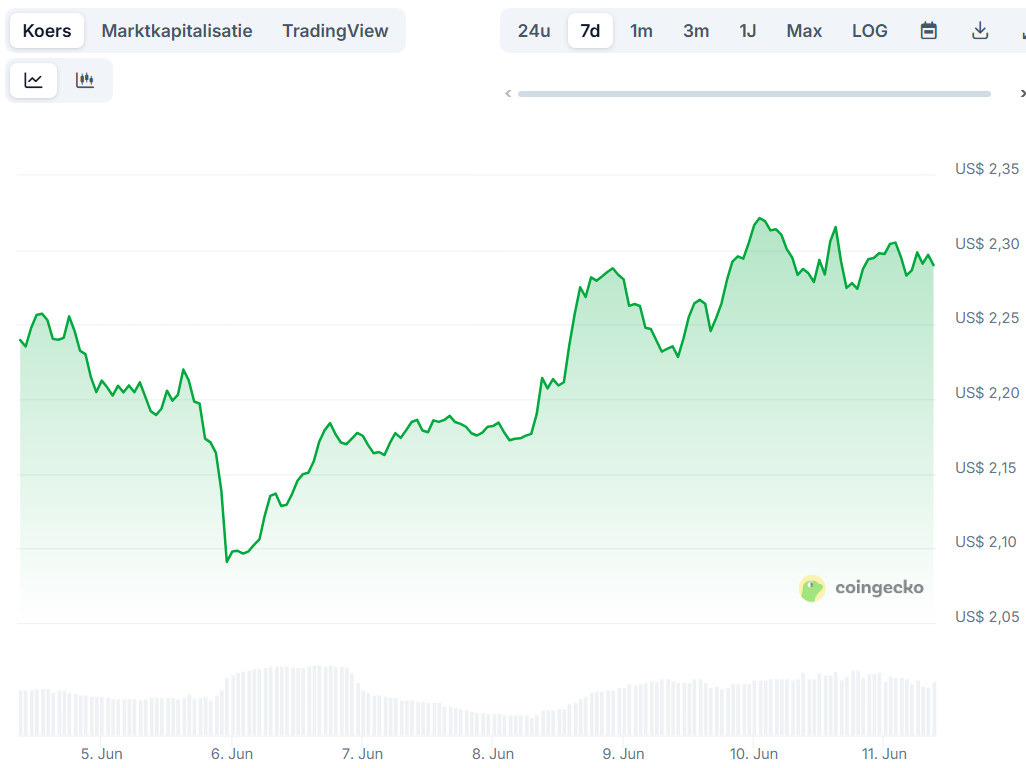The width and height of the screenshot is (1026, 768).
Task: Switch to line chart view icon
Action: pyautogui.click(x=33, y=80)
